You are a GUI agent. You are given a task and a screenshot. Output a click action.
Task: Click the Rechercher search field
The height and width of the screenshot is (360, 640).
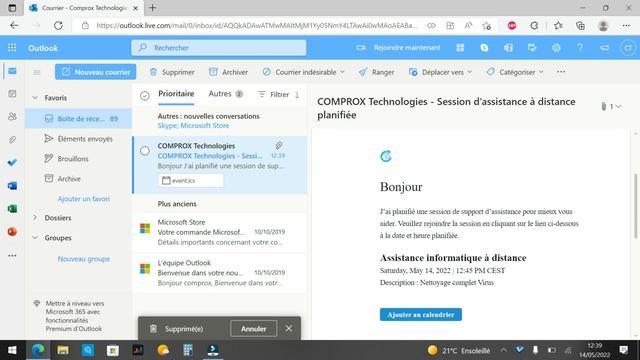219,48
